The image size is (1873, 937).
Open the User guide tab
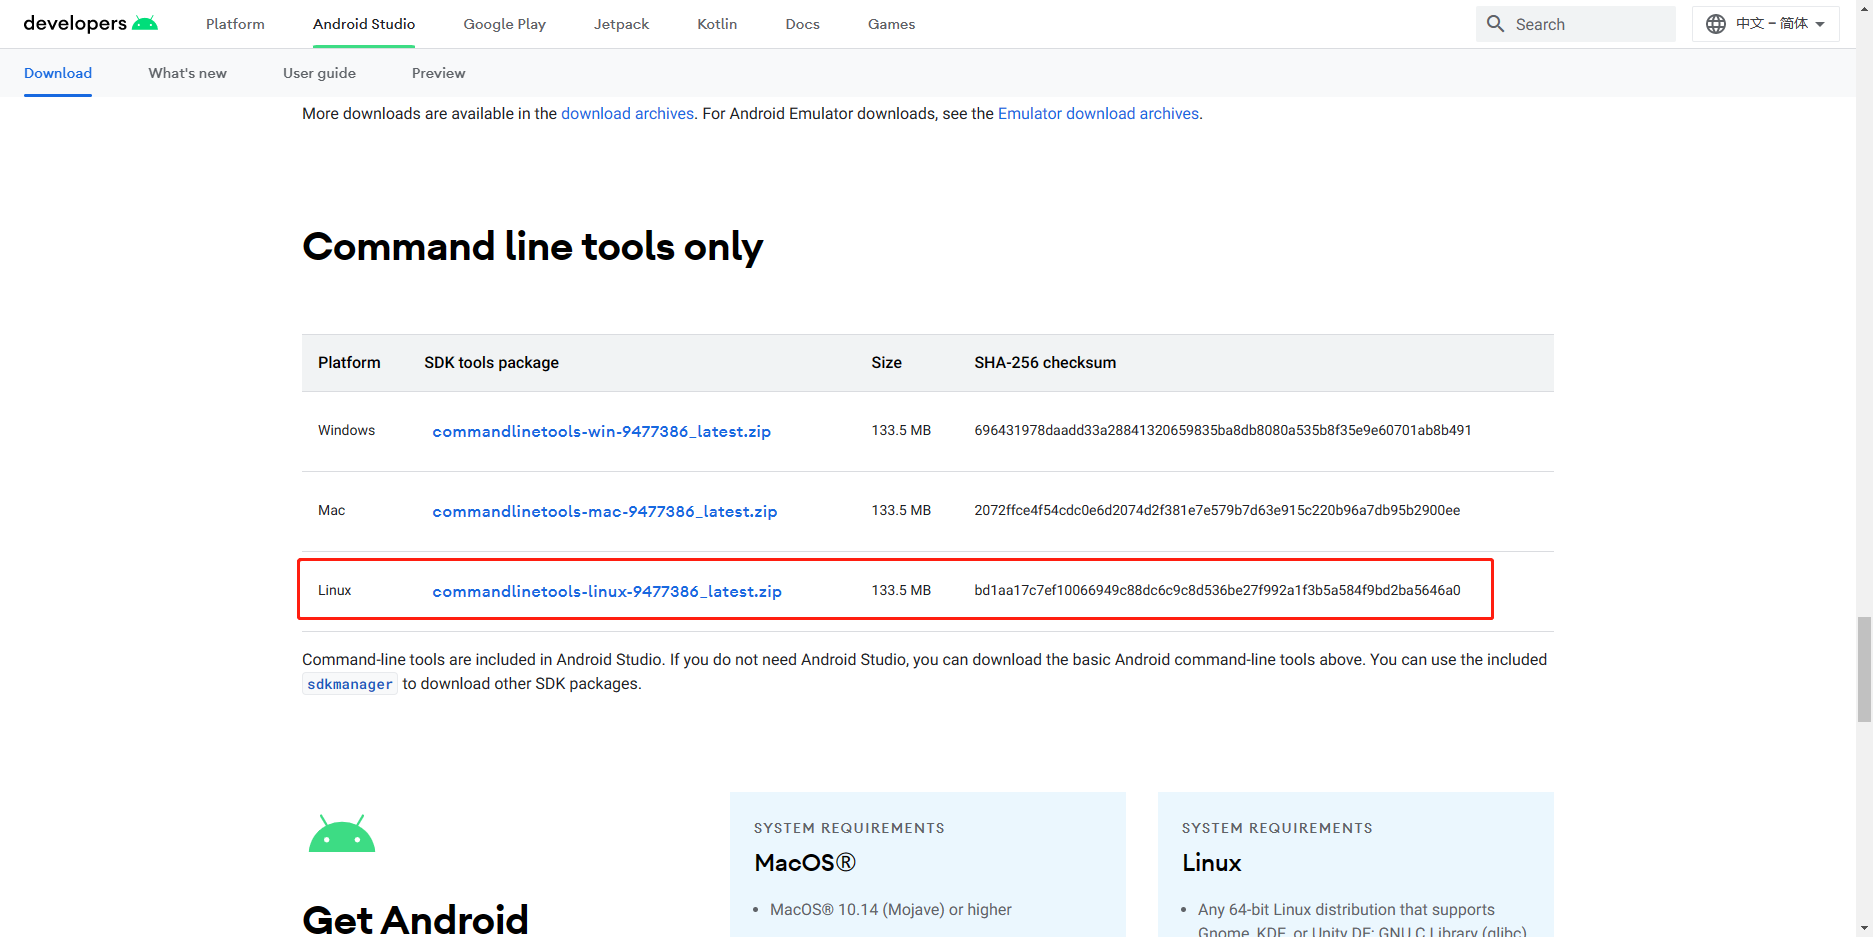319,73
